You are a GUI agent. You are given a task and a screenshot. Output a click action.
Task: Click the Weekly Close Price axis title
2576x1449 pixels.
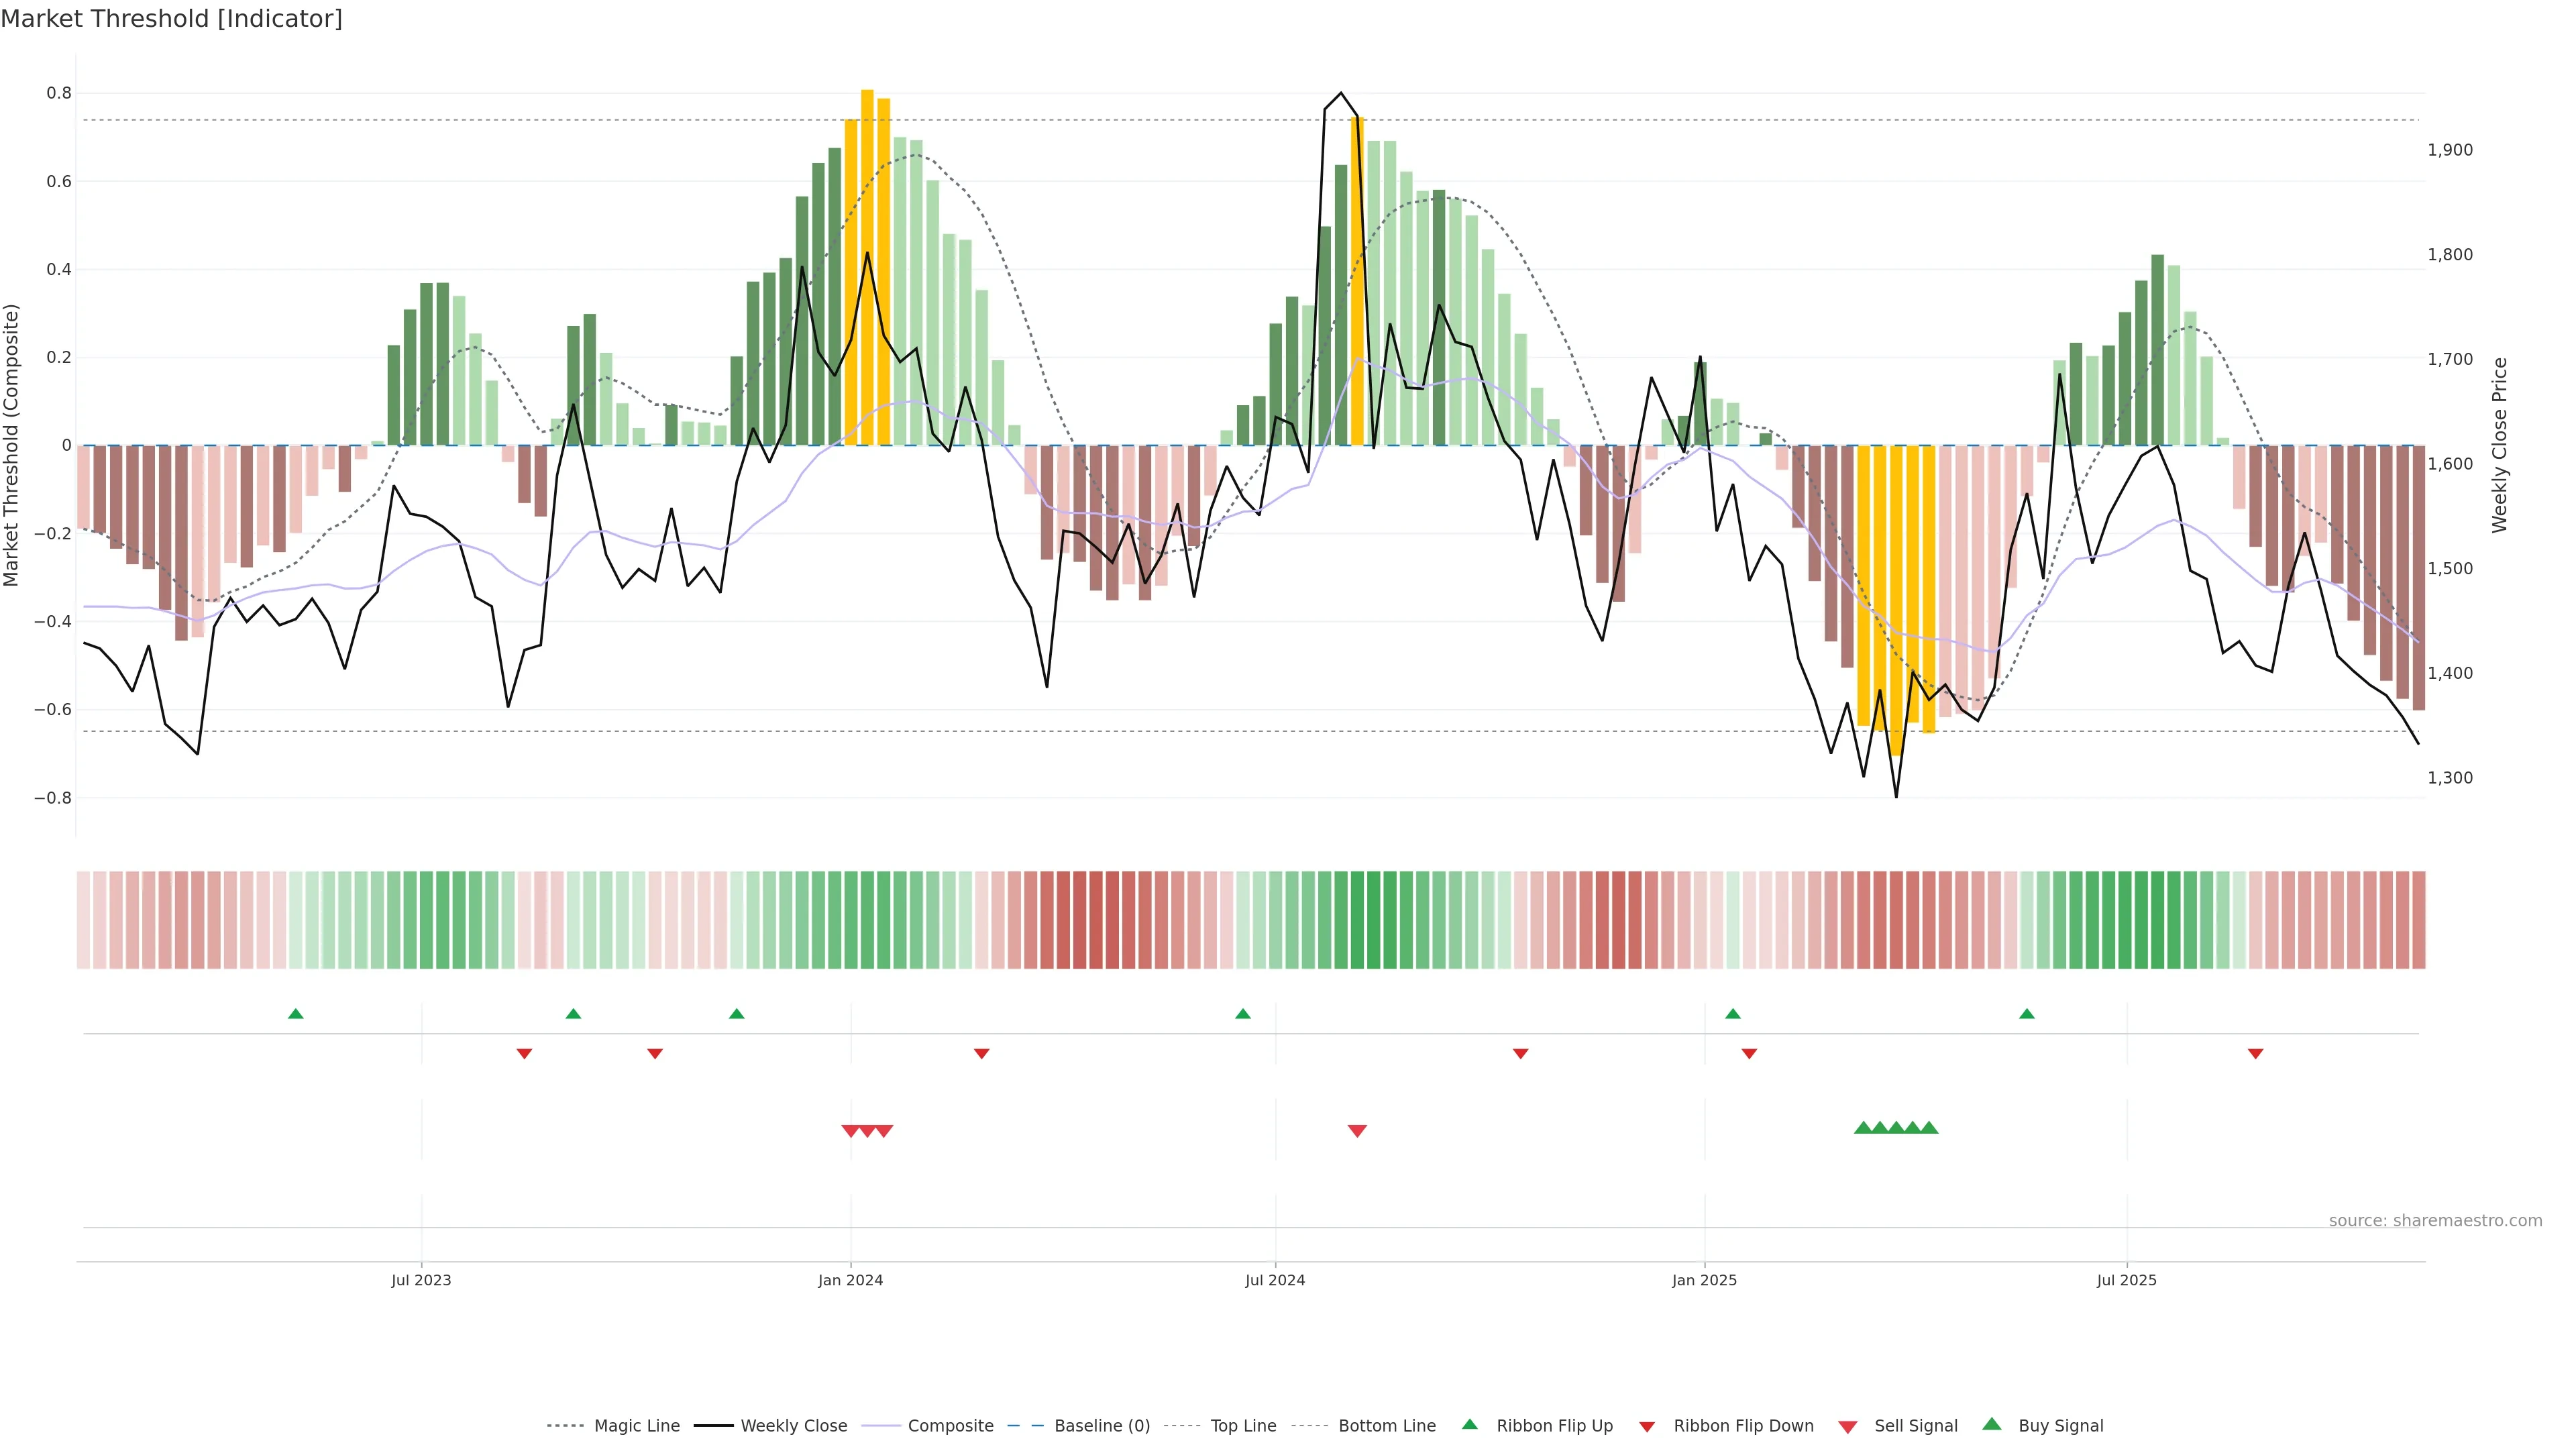[2500, 445]
